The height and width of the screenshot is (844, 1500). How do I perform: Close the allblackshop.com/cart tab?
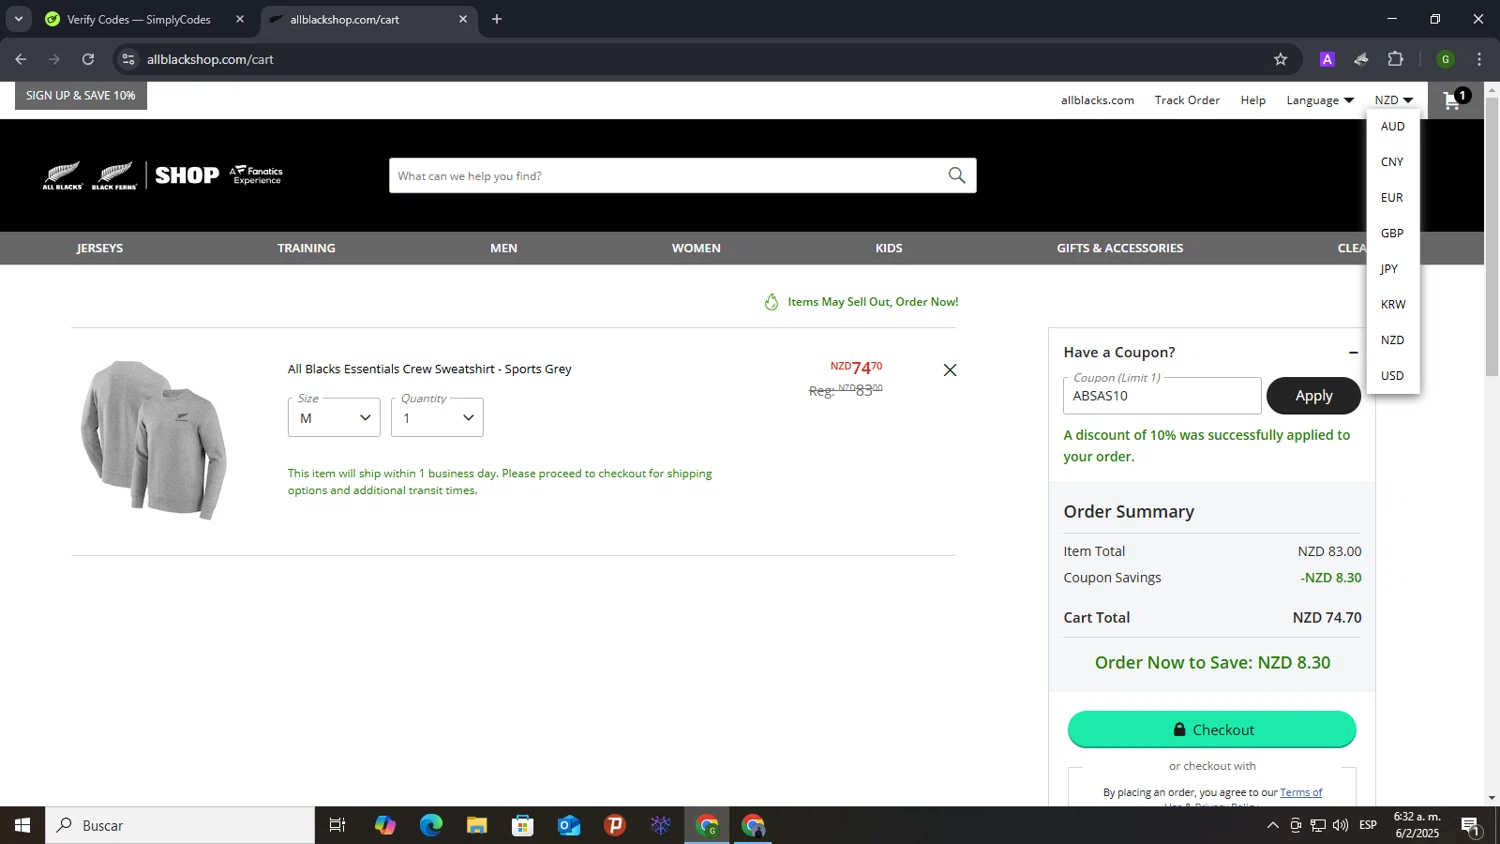pos(463,19)
